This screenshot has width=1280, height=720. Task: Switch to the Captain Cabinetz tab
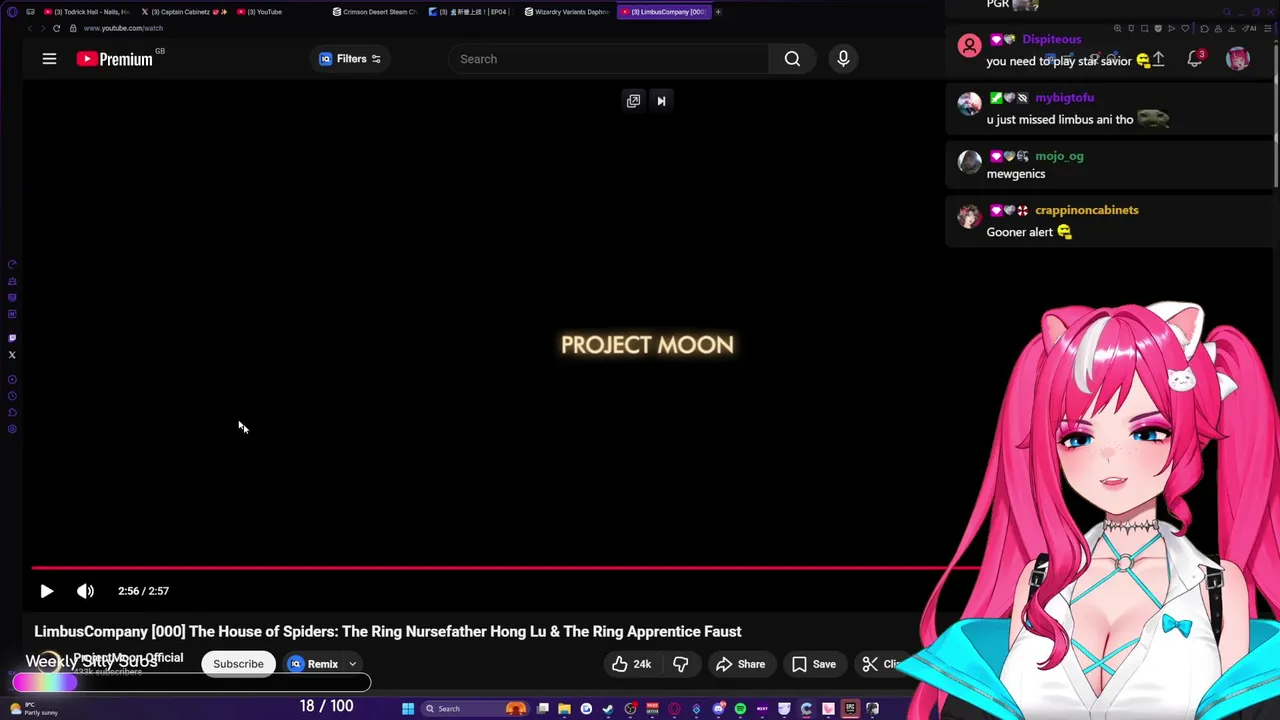[184, 12]
